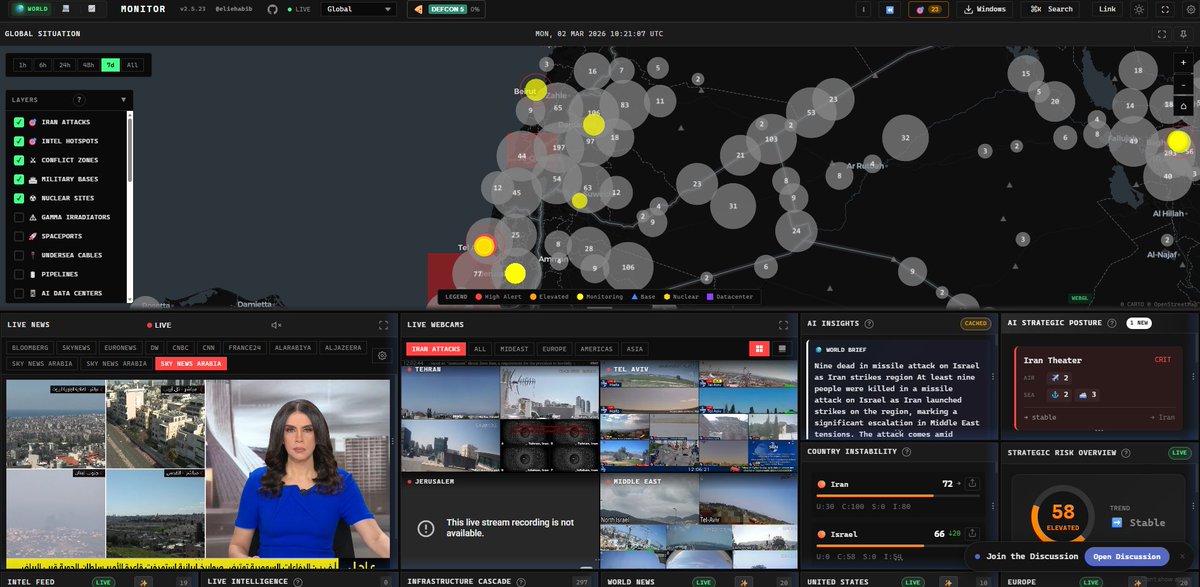Switch Live Webcams to grid view
This screenshot has height=587, width=1200.
tap(760, 348)
